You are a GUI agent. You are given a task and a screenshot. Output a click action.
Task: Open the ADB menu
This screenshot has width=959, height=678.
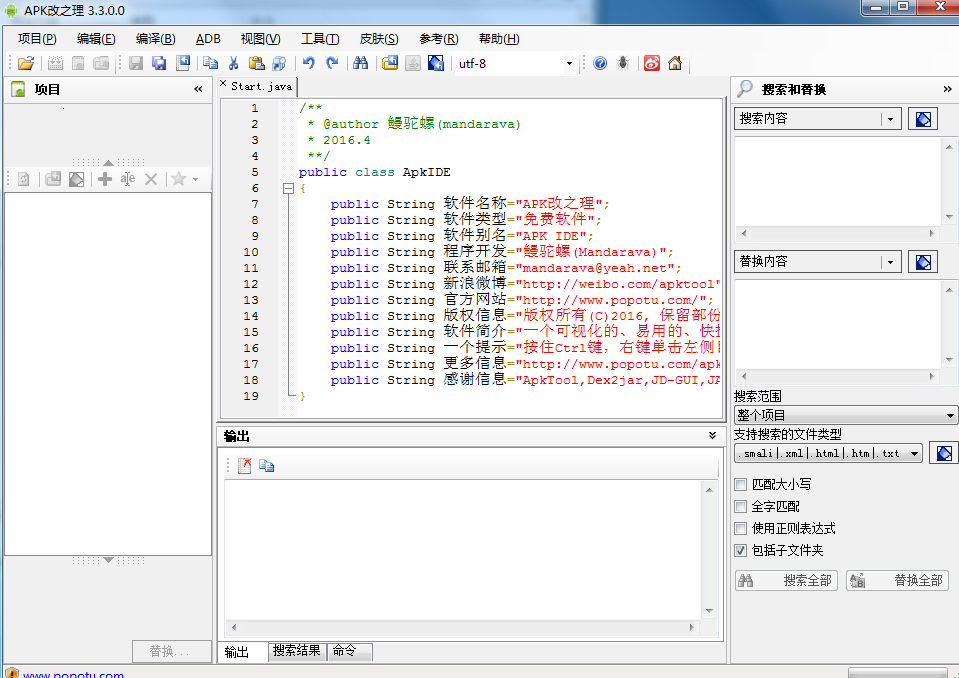tap(208, 39)
